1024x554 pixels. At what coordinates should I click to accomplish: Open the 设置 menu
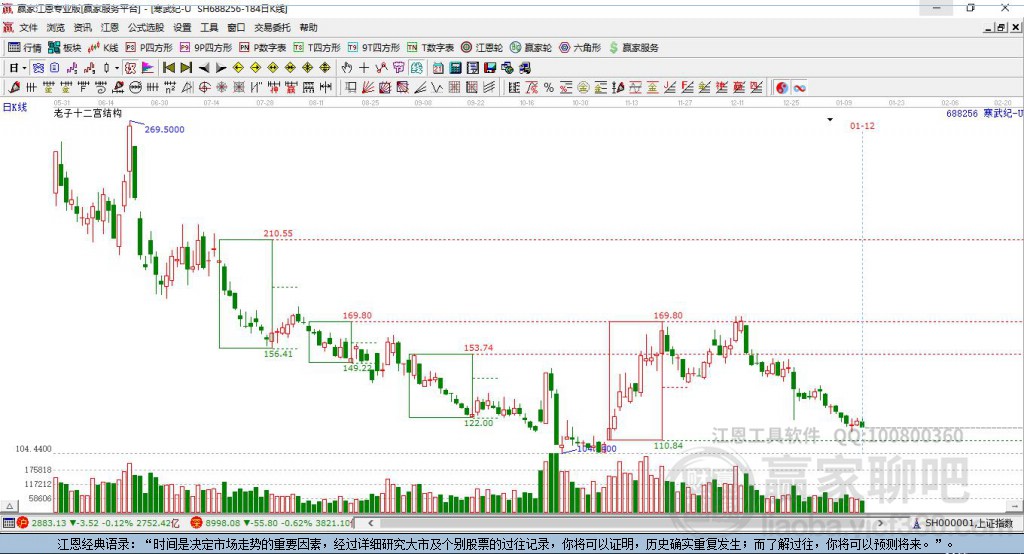click(x=182, y=27)
